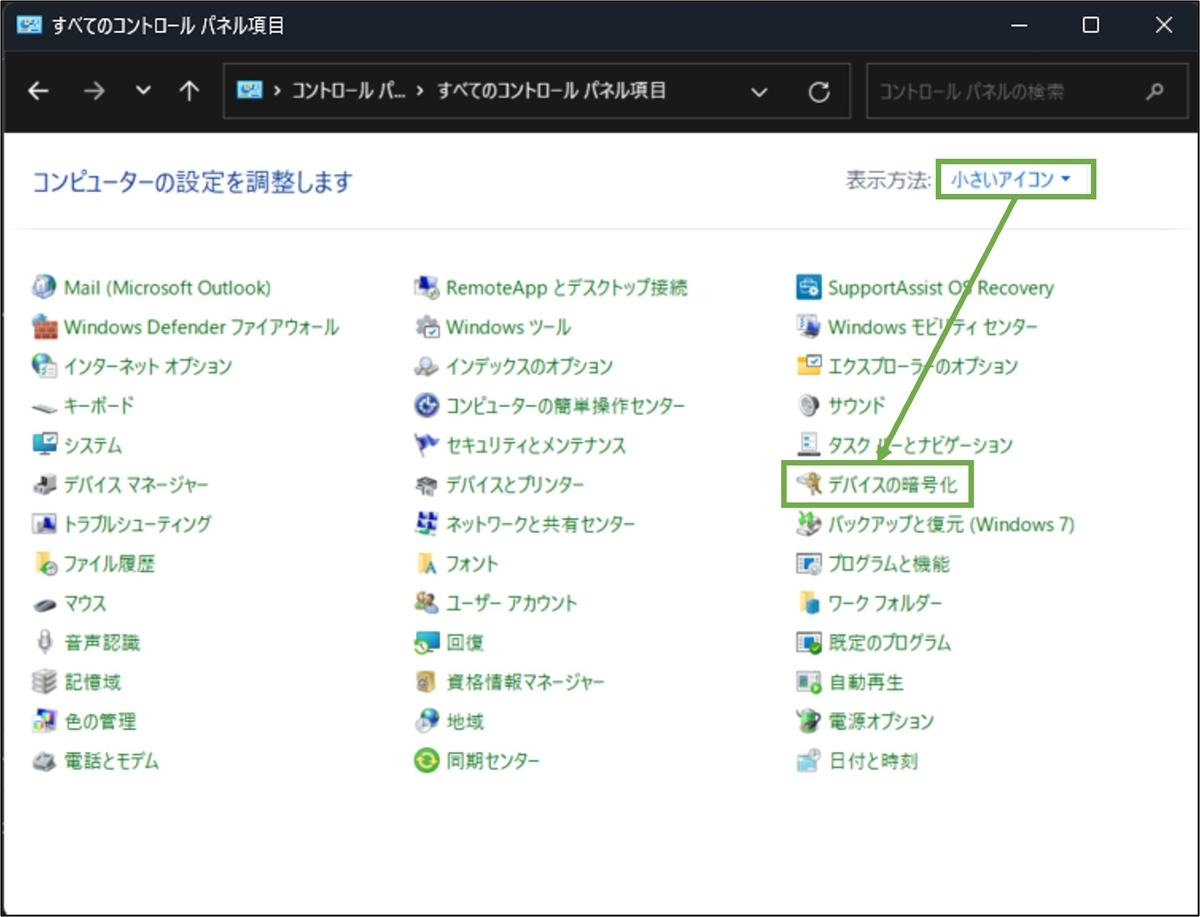Viewport: 1200px width, 917px height.
Task: Click the 色の管理 icon
Action: [x=44, y=721]
